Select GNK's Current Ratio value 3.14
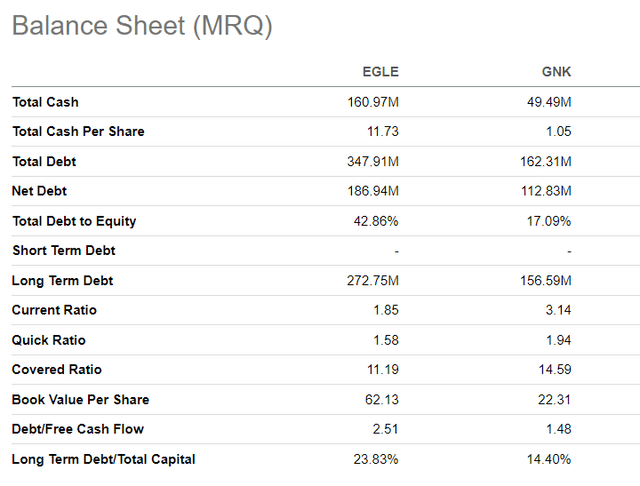The image size is (640, 486). (x=559, y=310)
